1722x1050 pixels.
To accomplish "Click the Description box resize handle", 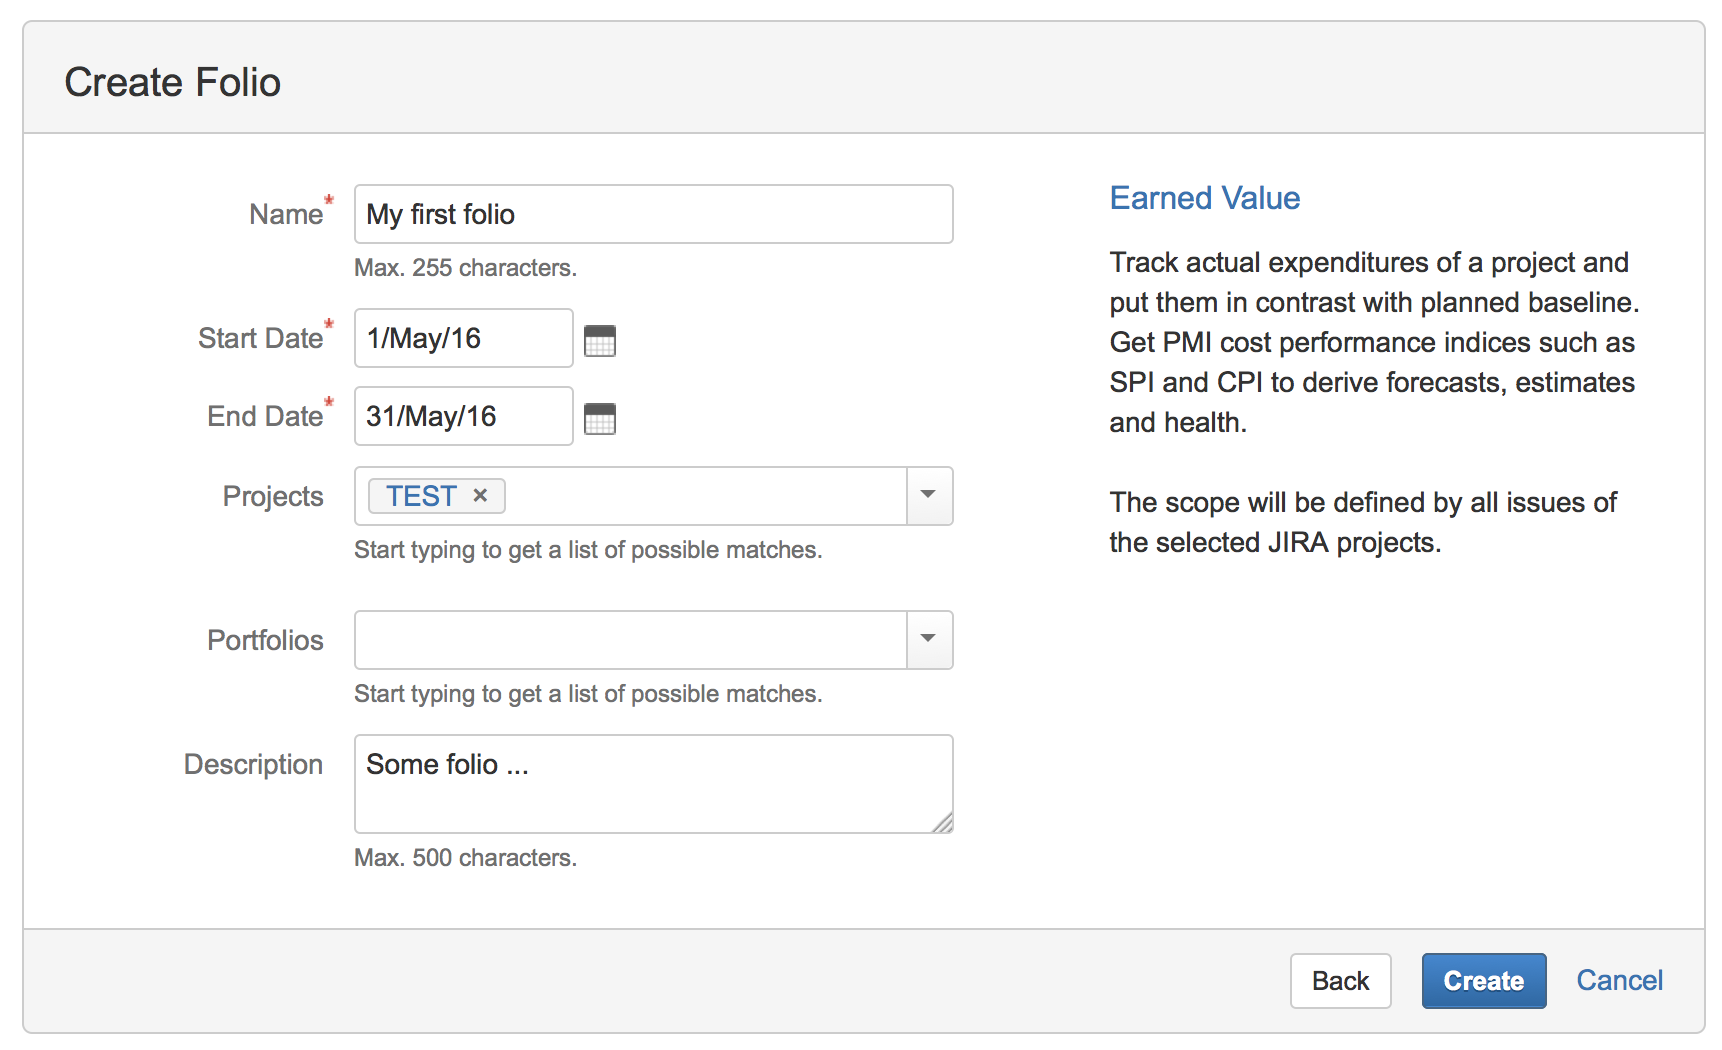I will click(x=943, y=823).
